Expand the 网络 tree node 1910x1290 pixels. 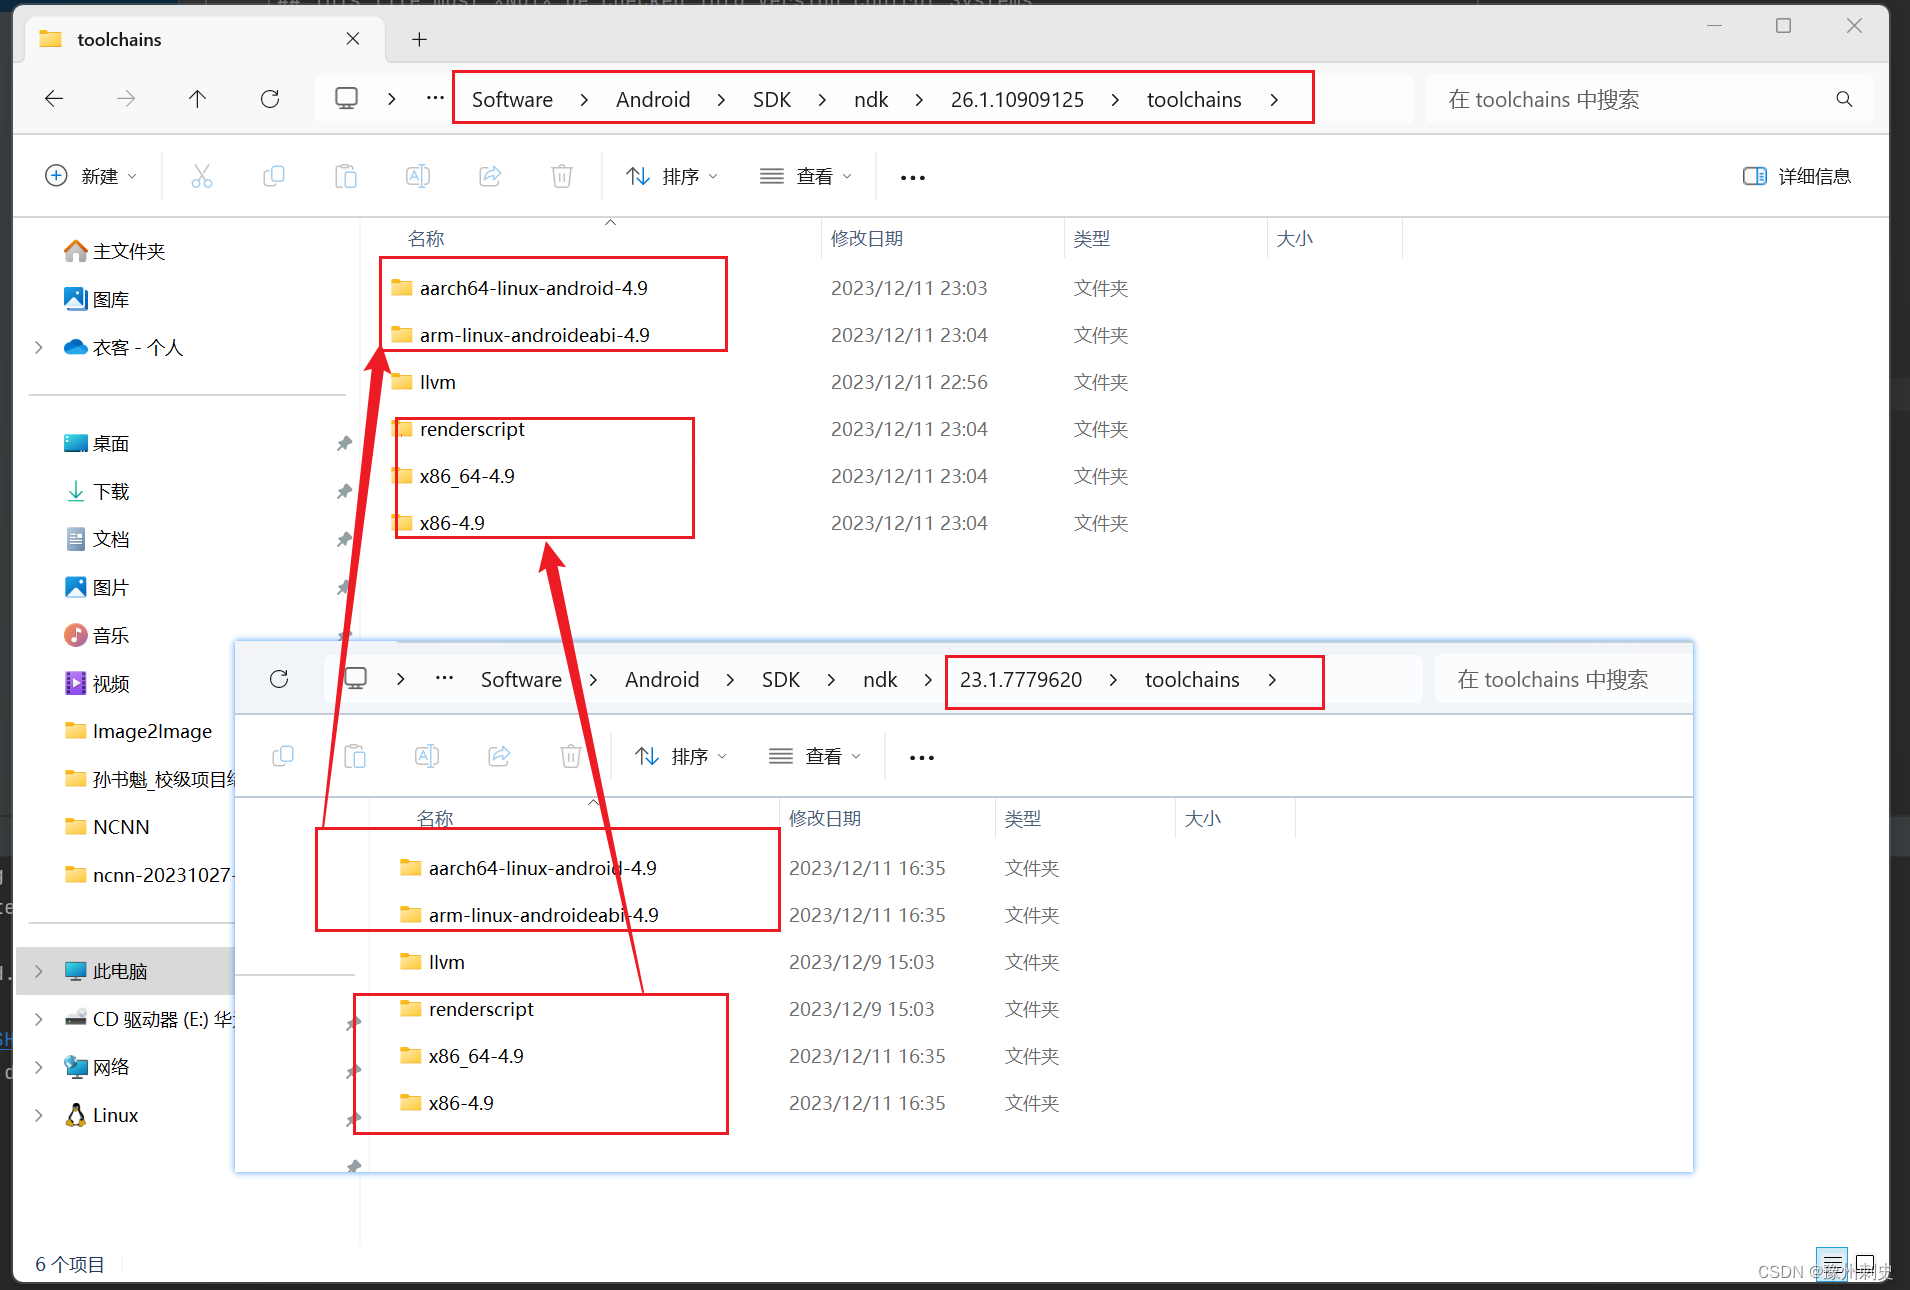click(39, 1067)
